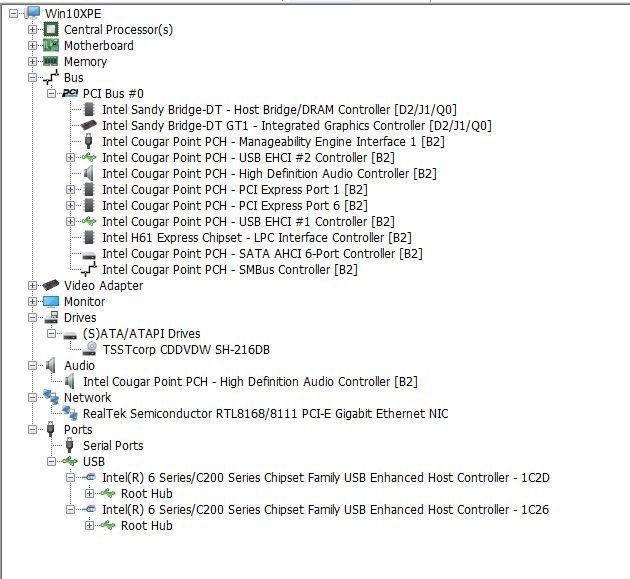This screenshot has height=579, width=630.
Task: Click the USB EHCI #2 green USB icon
Action: tap(89, 157)
